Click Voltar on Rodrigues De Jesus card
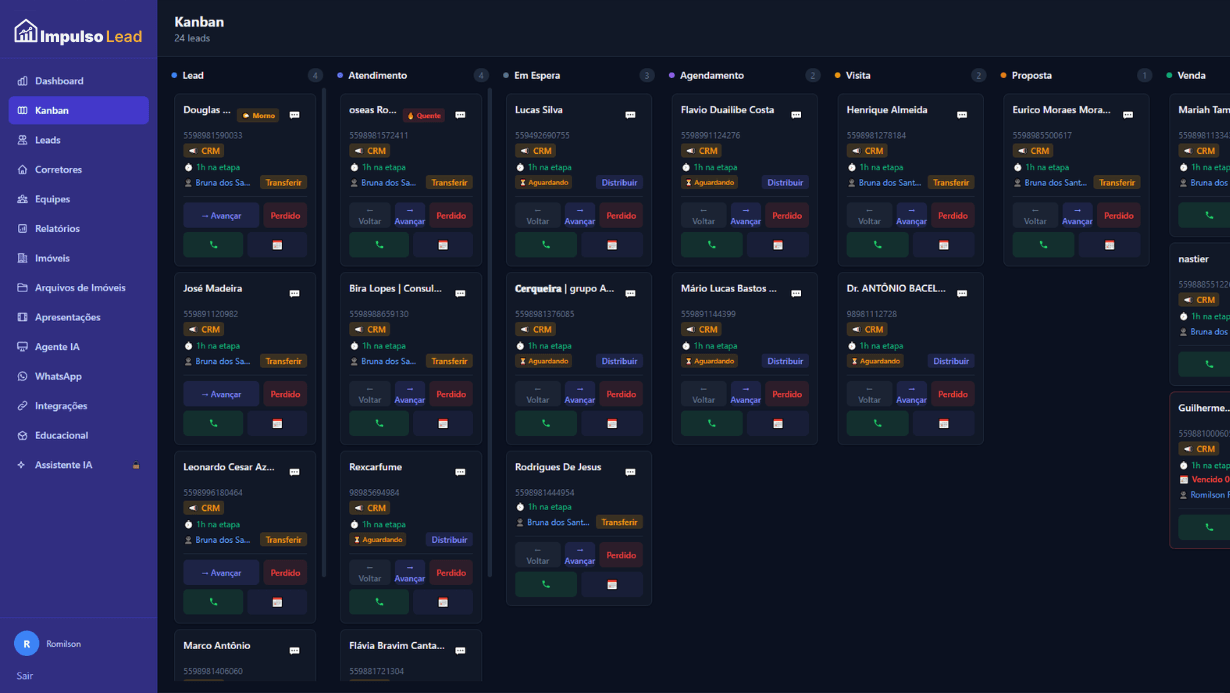This screenshot has width=1230, height=693. pos(538,555)
